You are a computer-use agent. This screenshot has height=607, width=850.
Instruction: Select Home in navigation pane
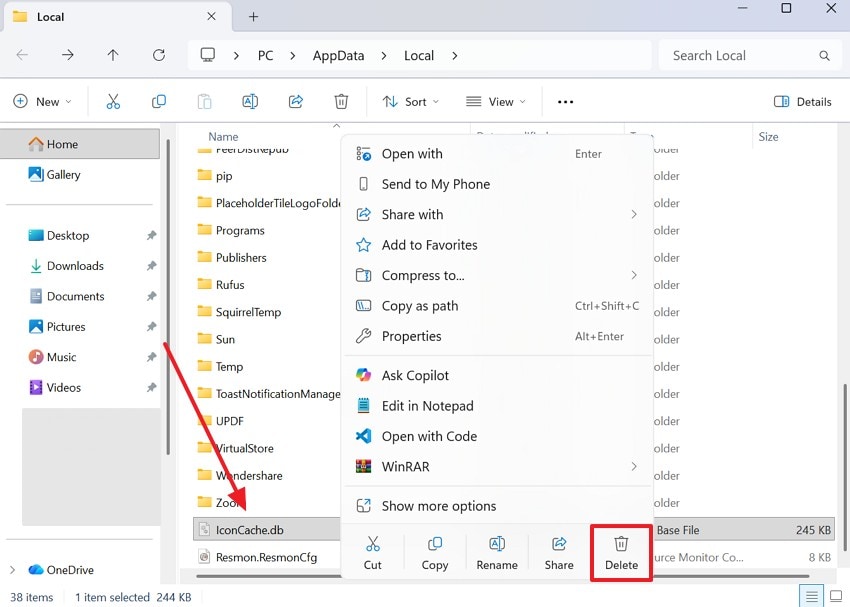click(80, 144)
